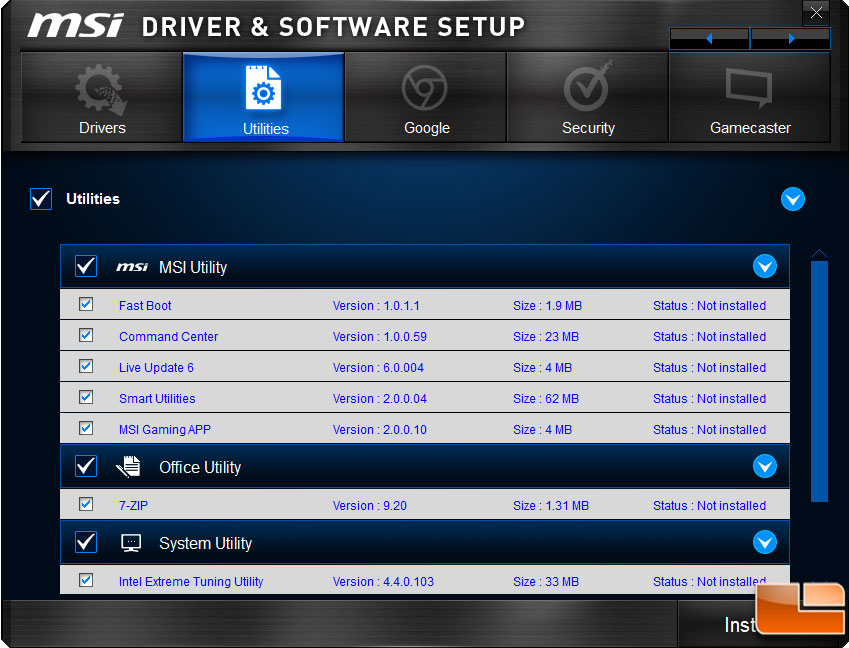Click the Smart Utilities link
This screenshot has width=849, height=648.
[x=157, y=398]
